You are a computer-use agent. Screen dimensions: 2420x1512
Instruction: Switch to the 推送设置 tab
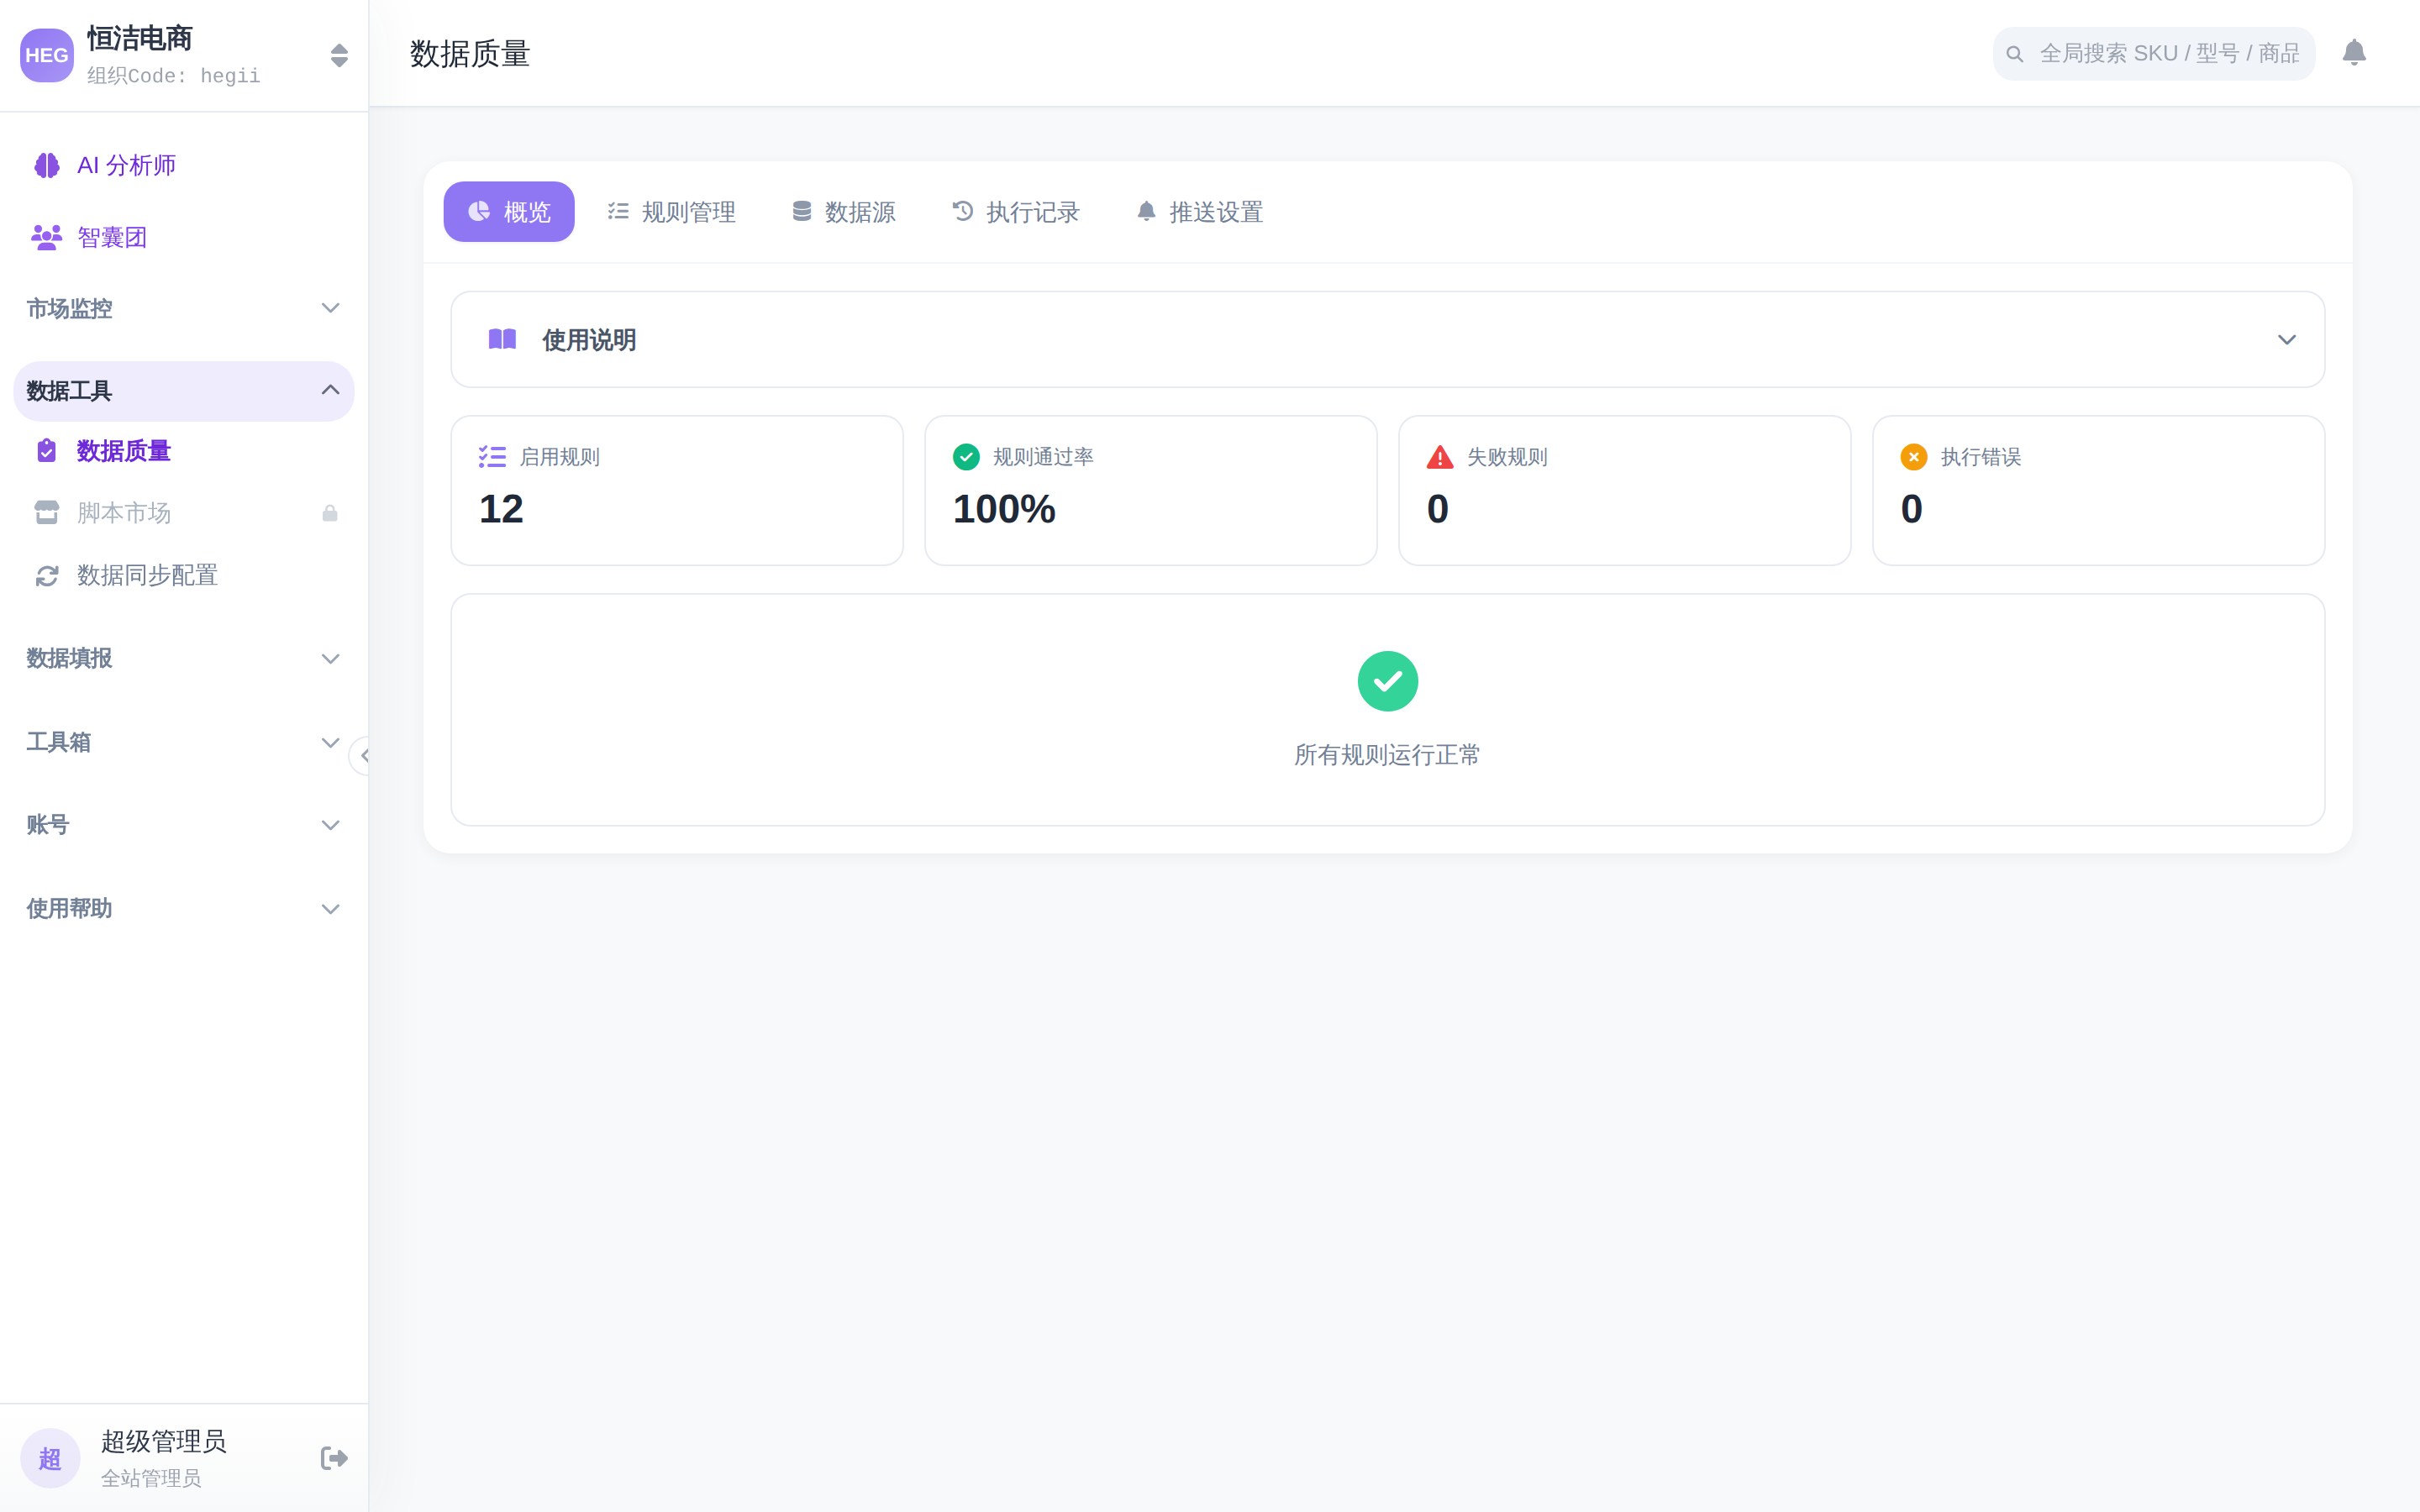pyautogui.click(x=1200, y=212)
